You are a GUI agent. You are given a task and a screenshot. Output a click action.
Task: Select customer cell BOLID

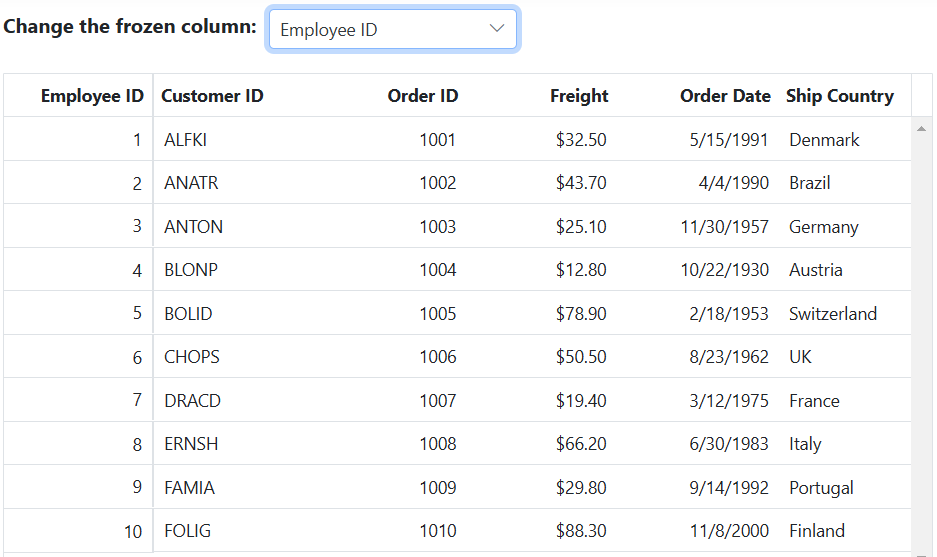pos(188,314)
